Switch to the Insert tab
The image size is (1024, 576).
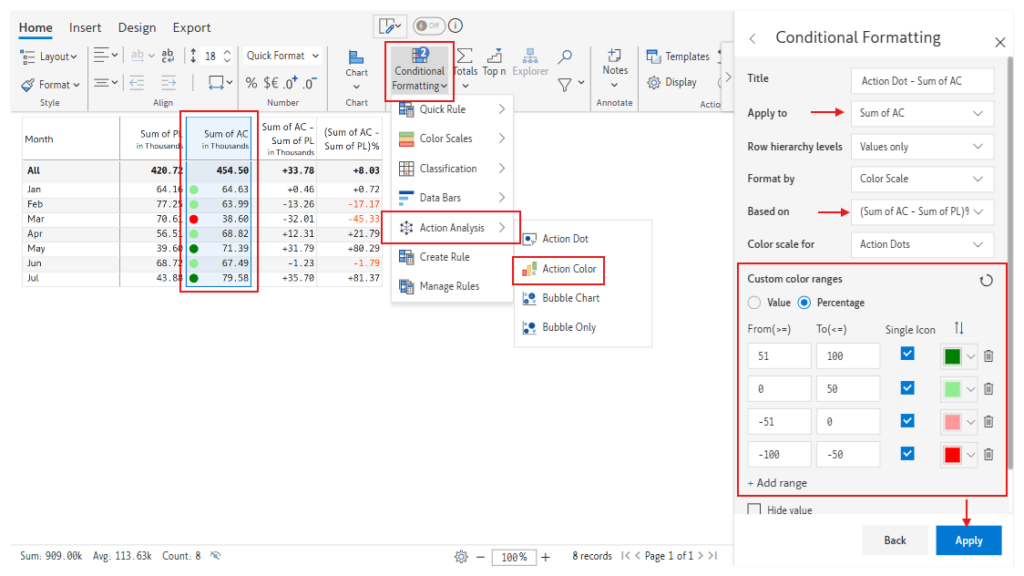click(85, 27)
